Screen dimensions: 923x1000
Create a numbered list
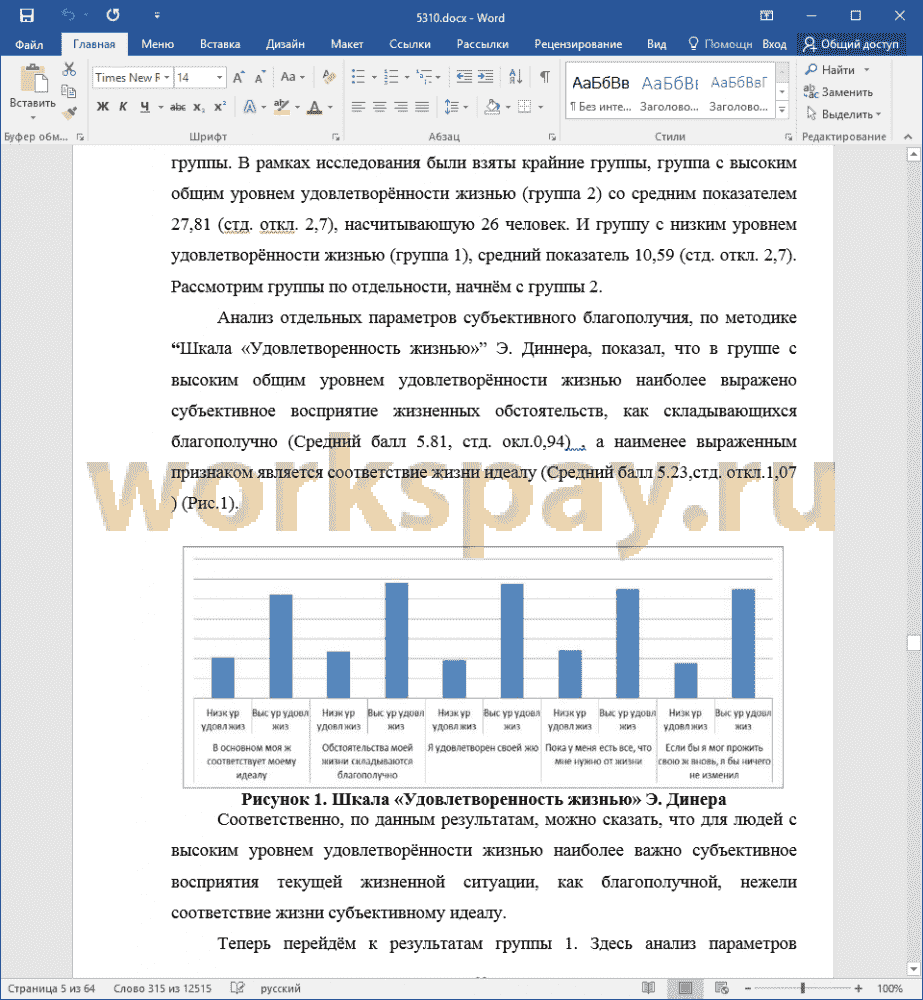pos(392,78)
